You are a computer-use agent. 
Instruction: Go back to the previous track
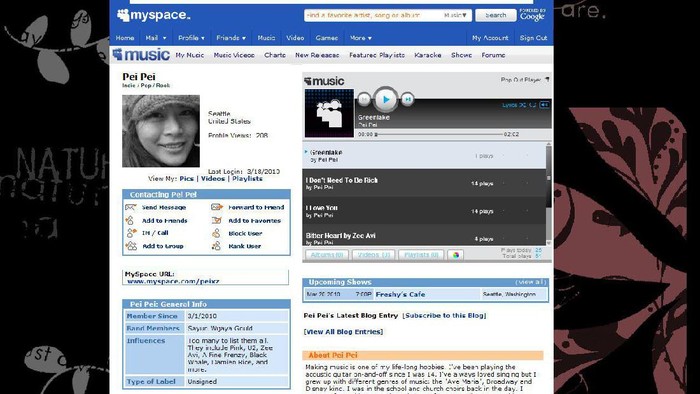(x=364, y=99)
